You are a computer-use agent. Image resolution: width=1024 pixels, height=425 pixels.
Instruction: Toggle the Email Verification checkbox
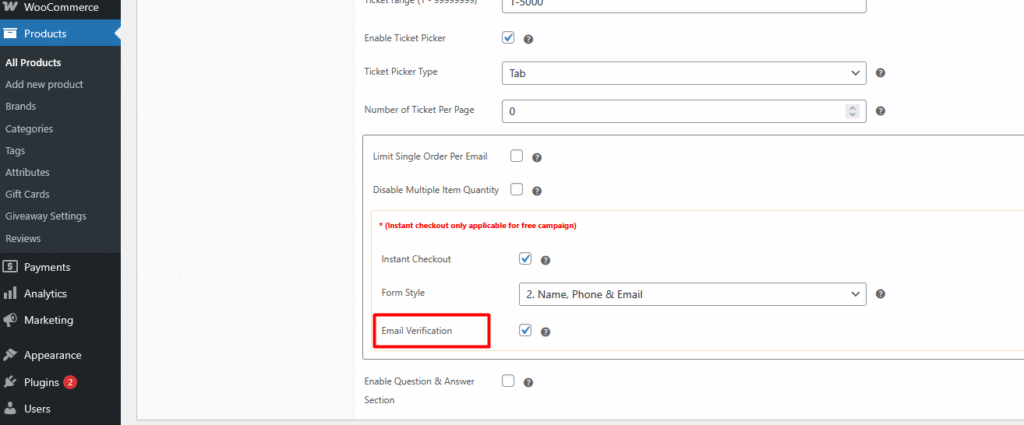[526, 331]
